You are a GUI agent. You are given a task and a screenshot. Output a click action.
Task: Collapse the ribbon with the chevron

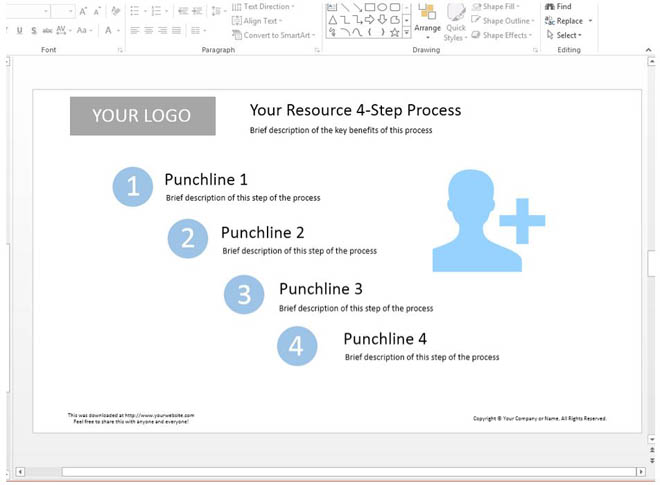[648, 50]
